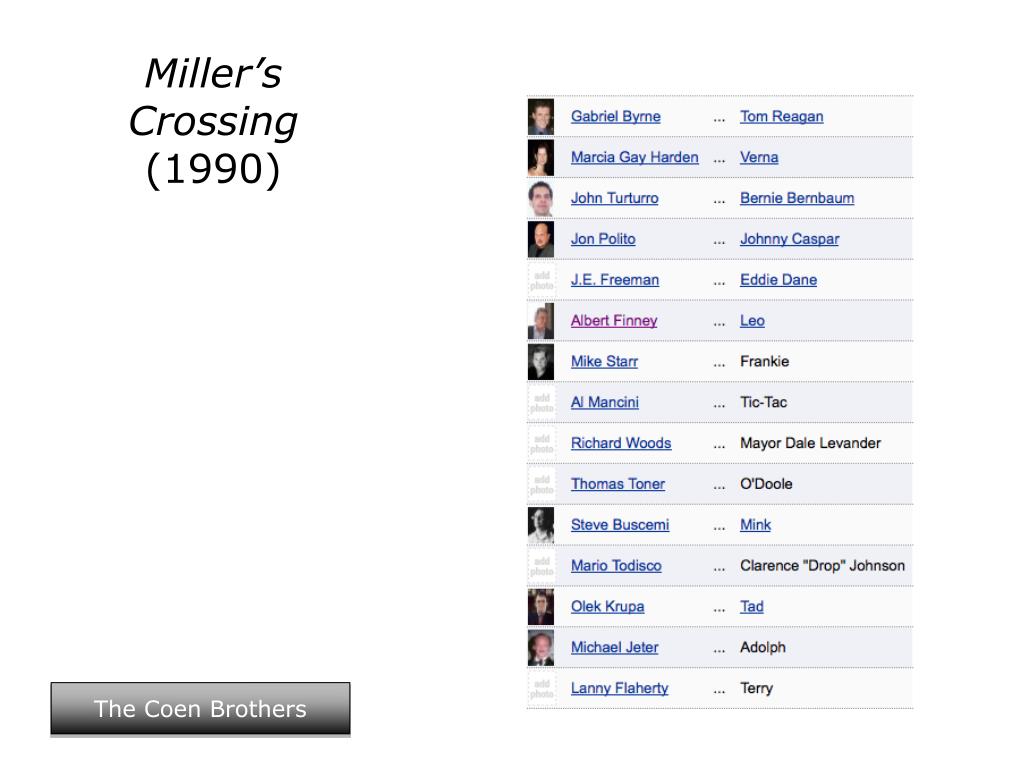This screenshot has height=768, width=1024.
Task: Click the Tom Reagan character link
Action: 781,116
